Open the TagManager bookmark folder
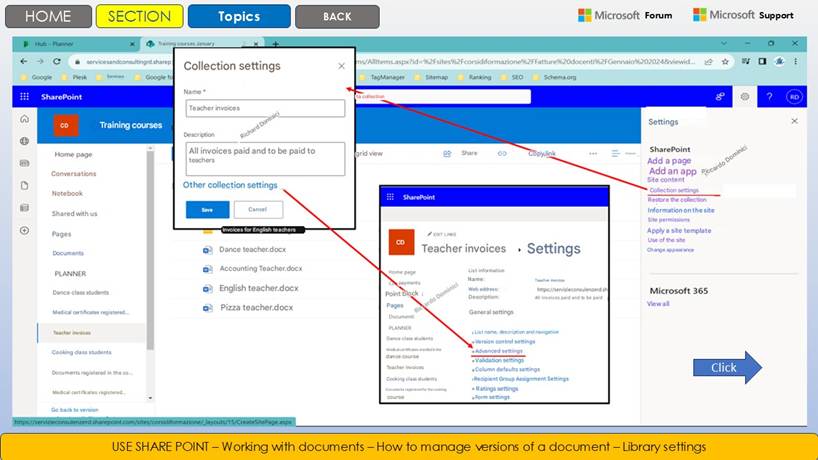 (382, 77)
